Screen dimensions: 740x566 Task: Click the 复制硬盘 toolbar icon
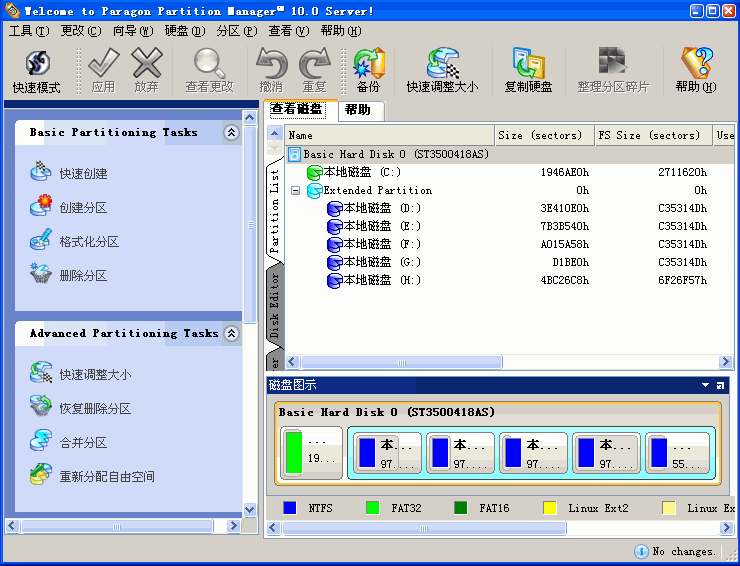pos(529,71)
